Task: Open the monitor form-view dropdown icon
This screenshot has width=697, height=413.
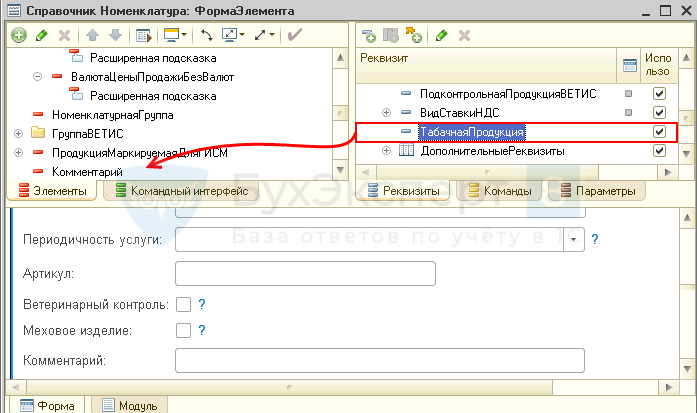Action: pos(175,35)
